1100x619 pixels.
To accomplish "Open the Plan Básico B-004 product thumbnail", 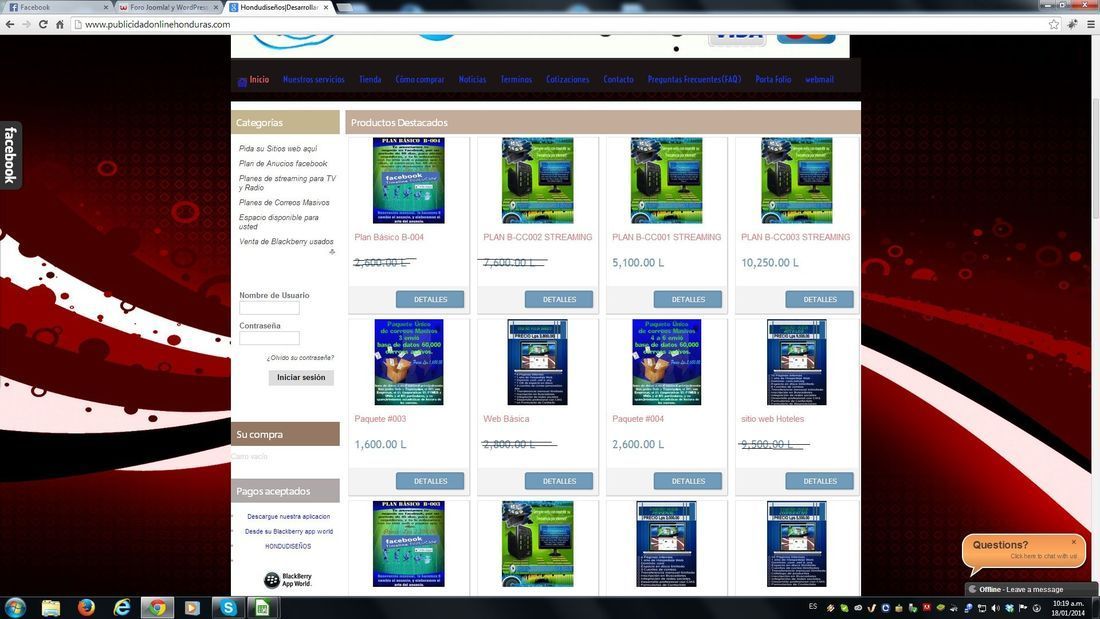I will [408, 180].
